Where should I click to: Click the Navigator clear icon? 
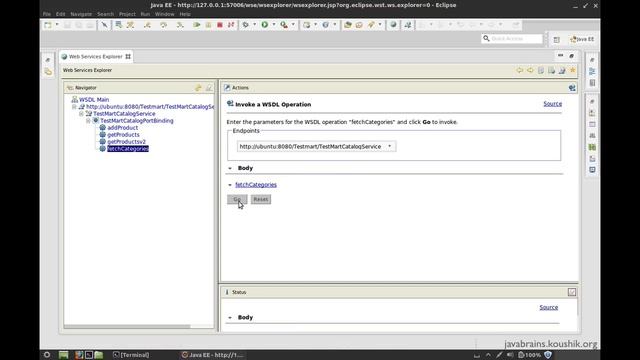coord(209,88)
